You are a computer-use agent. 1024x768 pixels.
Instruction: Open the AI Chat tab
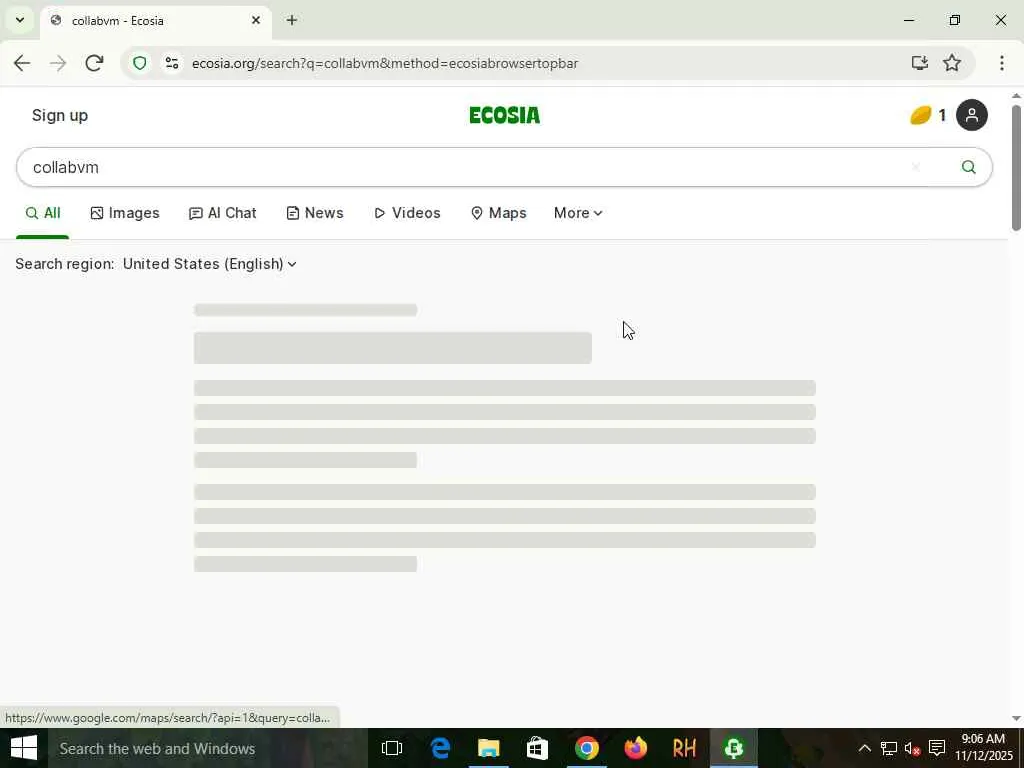[x=223, y=214]
